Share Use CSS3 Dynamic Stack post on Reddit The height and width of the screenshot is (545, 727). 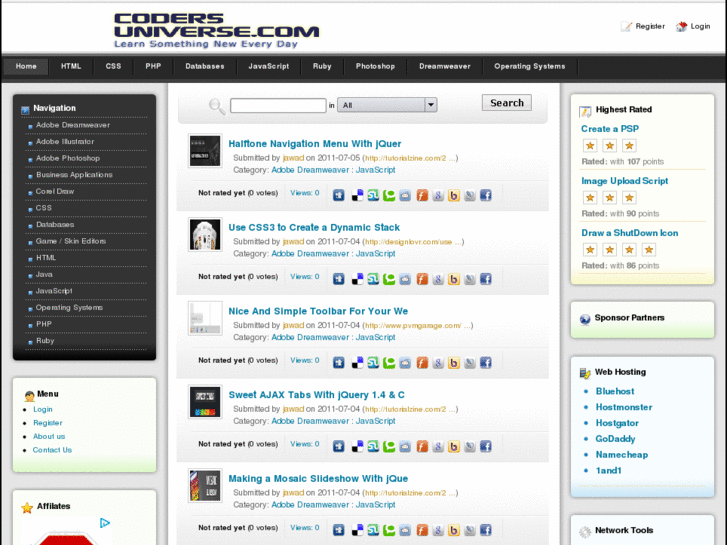(x=405, y=279)
